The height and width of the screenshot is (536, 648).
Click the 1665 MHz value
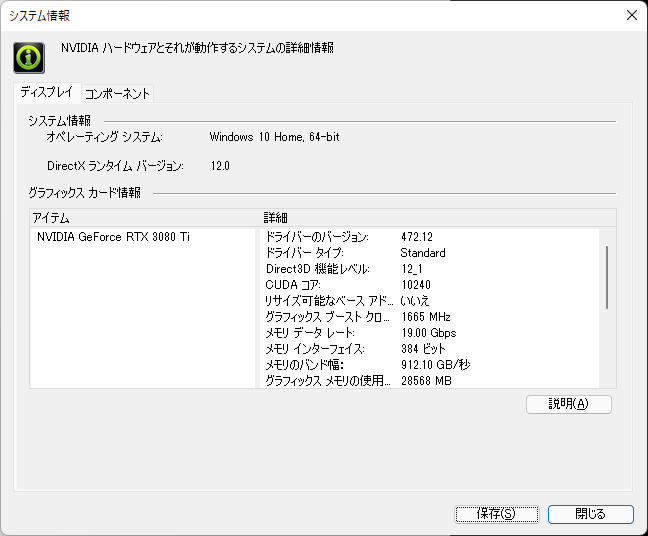[x=426, y=317]
